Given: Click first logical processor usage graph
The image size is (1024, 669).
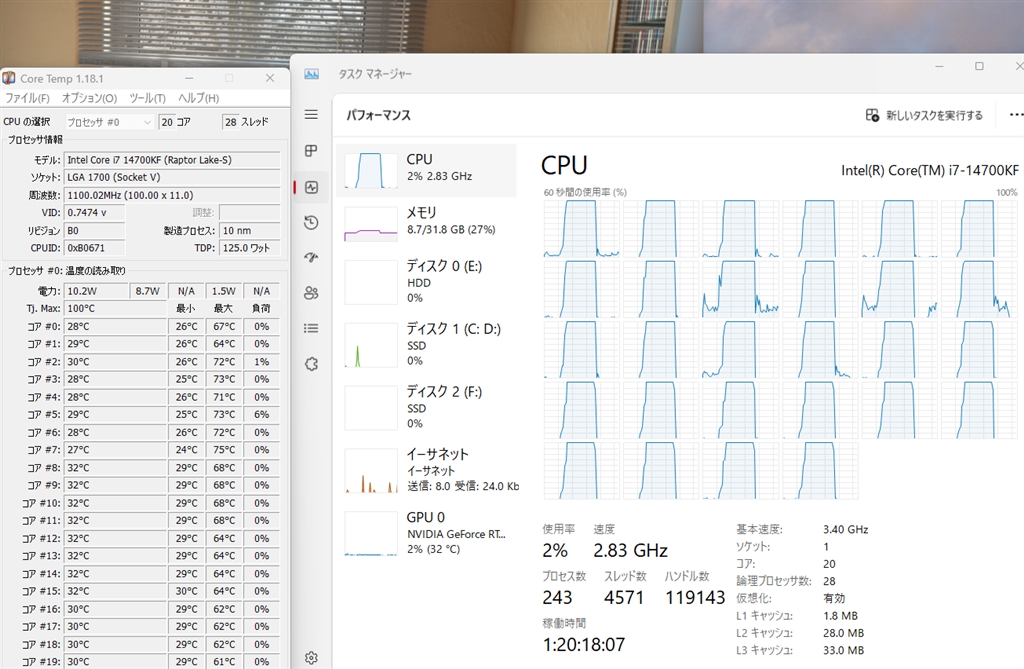Looking at the screenshot, I should [581, 229].
